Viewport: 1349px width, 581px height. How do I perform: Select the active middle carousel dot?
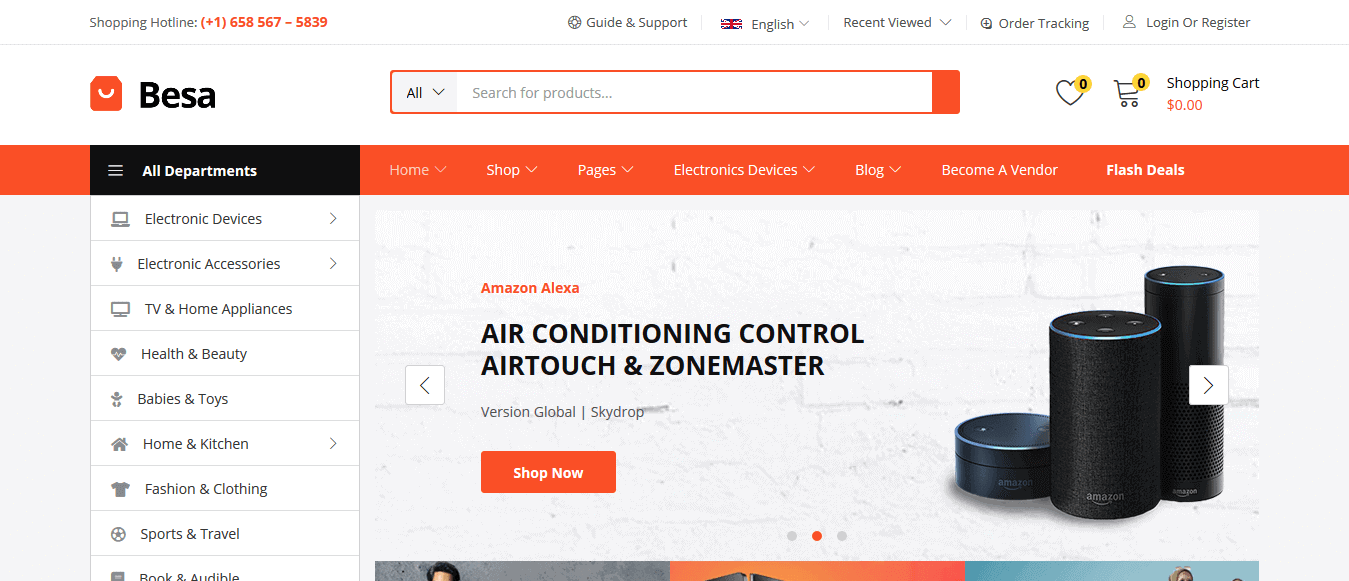point(817,536)
